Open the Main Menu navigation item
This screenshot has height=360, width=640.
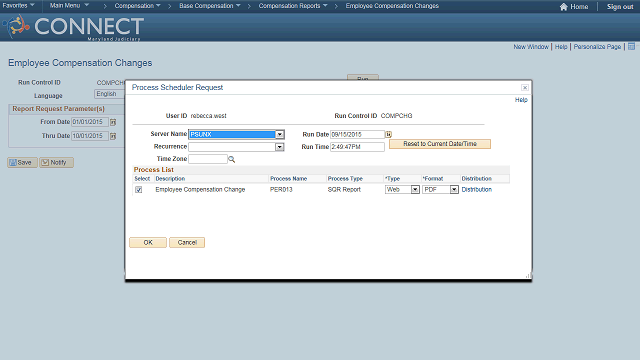(x=69, y=6)
